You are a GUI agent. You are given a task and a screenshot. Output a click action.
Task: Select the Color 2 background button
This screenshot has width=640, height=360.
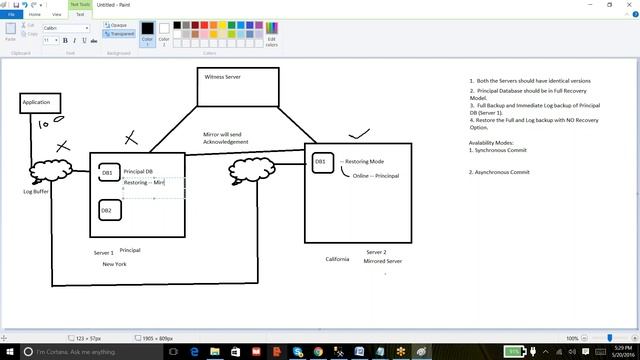(x=164, y=34)
